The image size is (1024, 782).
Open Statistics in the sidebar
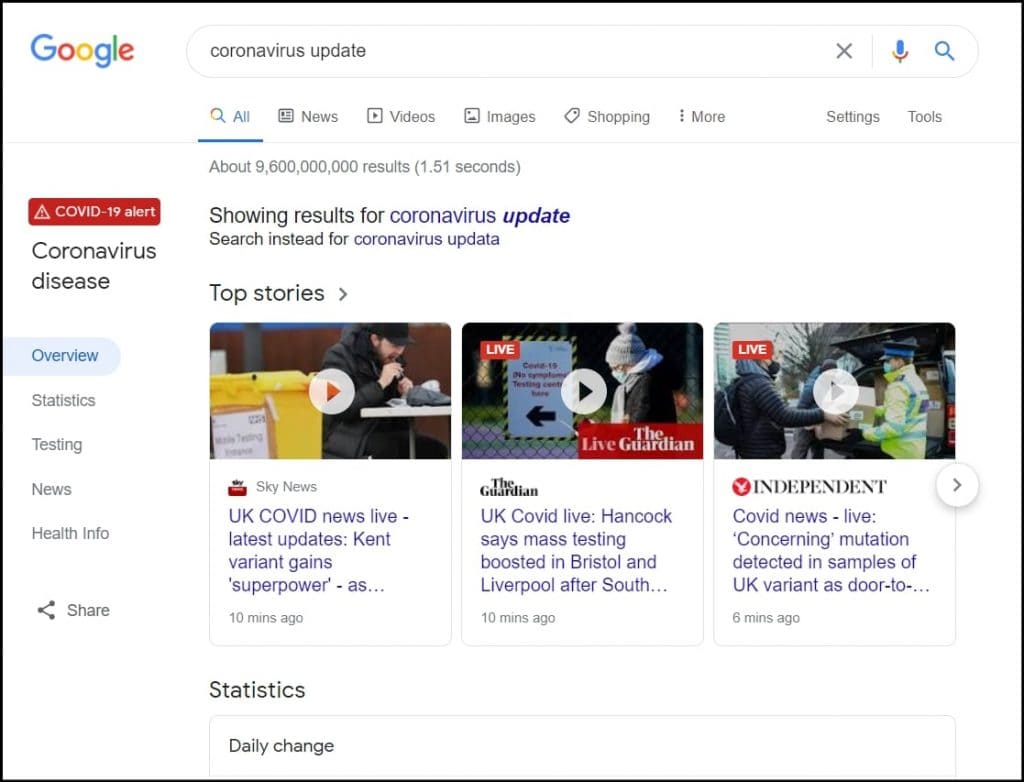[63, 400]
